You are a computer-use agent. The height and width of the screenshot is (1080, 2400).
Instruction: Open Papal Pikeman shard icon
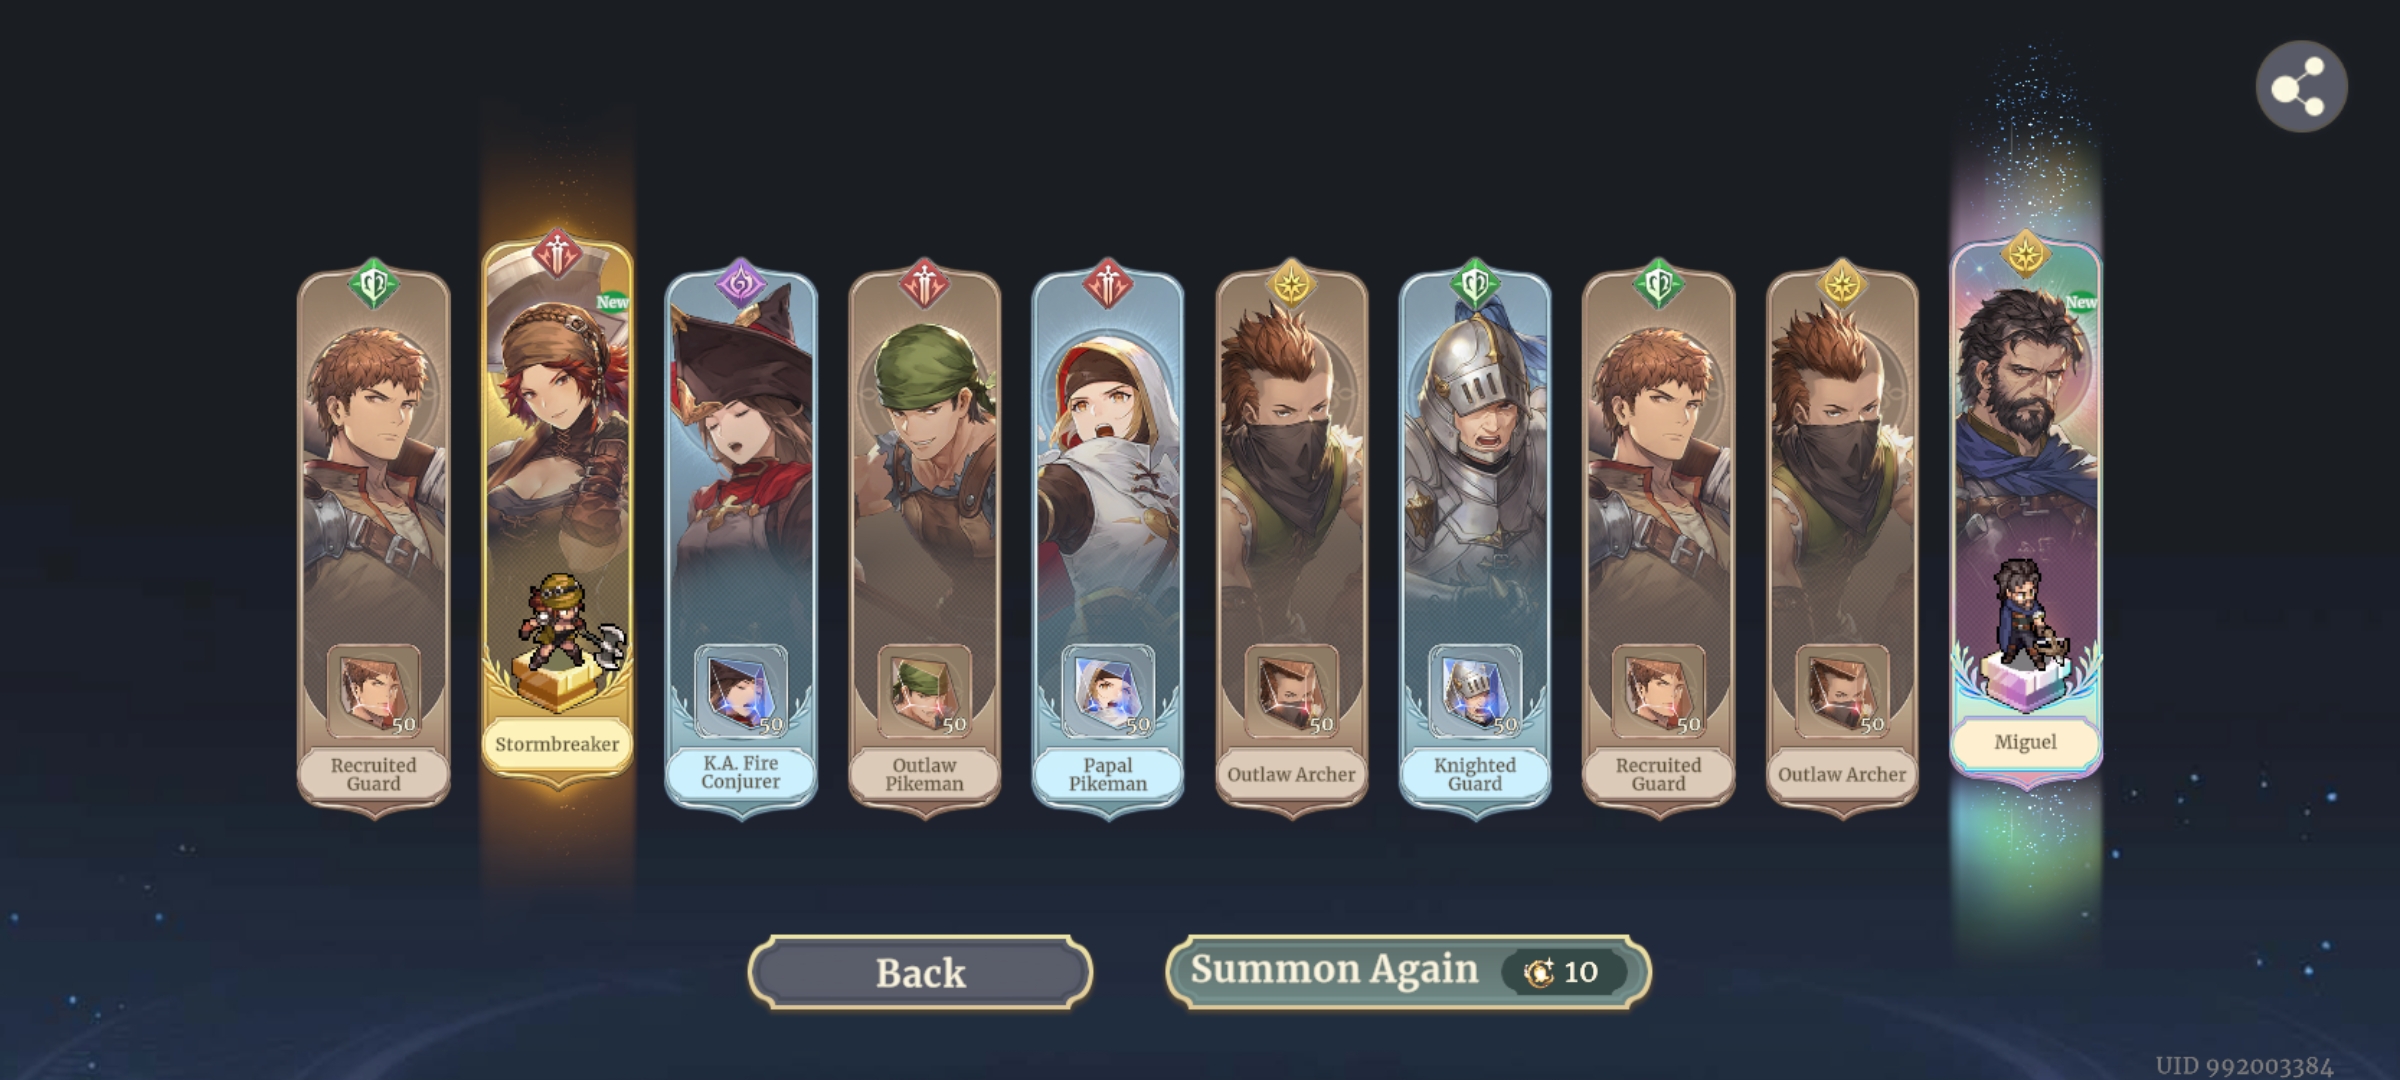point(1108,691)
